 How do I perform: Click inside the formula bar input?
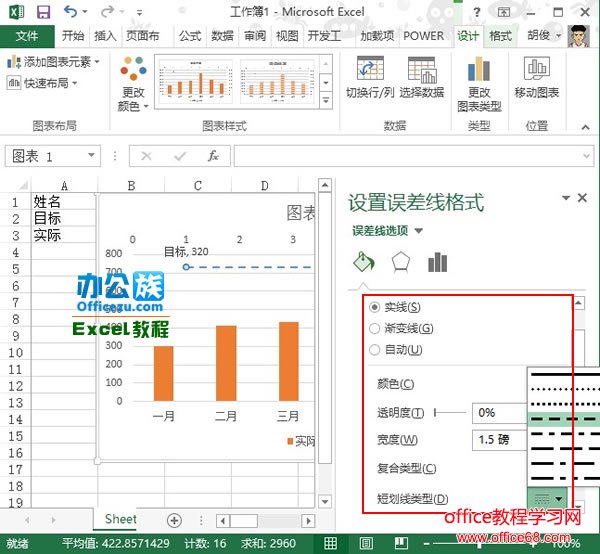click(408, 156)
